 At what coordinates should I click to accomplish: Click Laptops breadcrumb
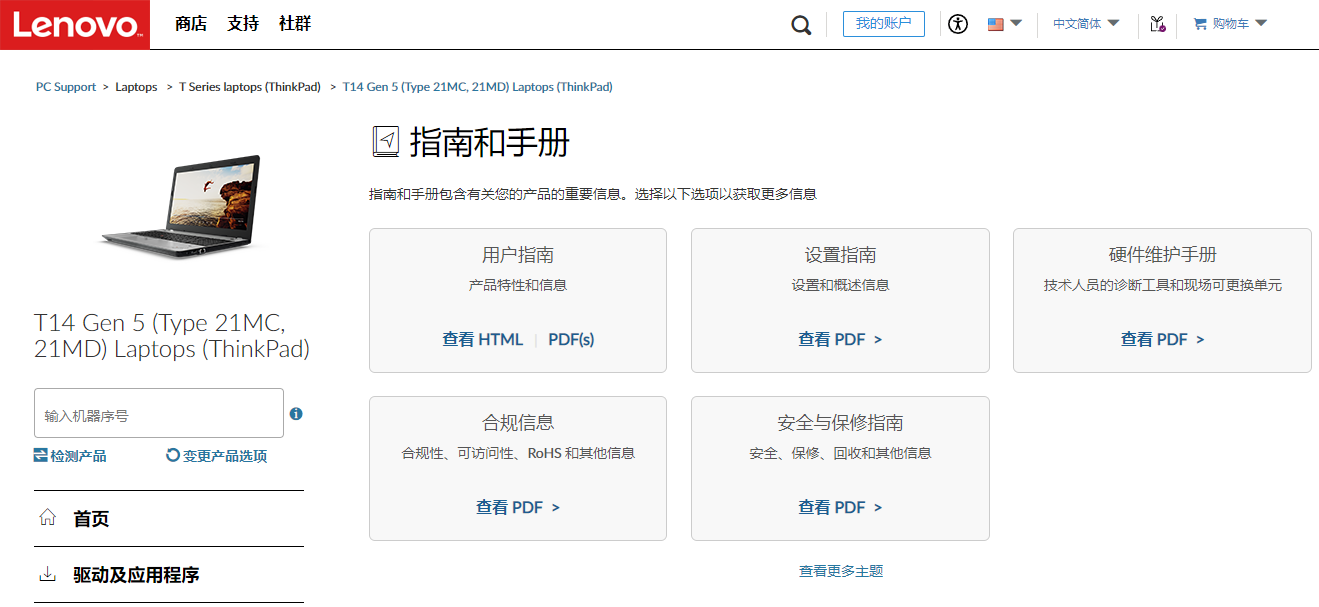pyautogui.click(x=136, y=87)
